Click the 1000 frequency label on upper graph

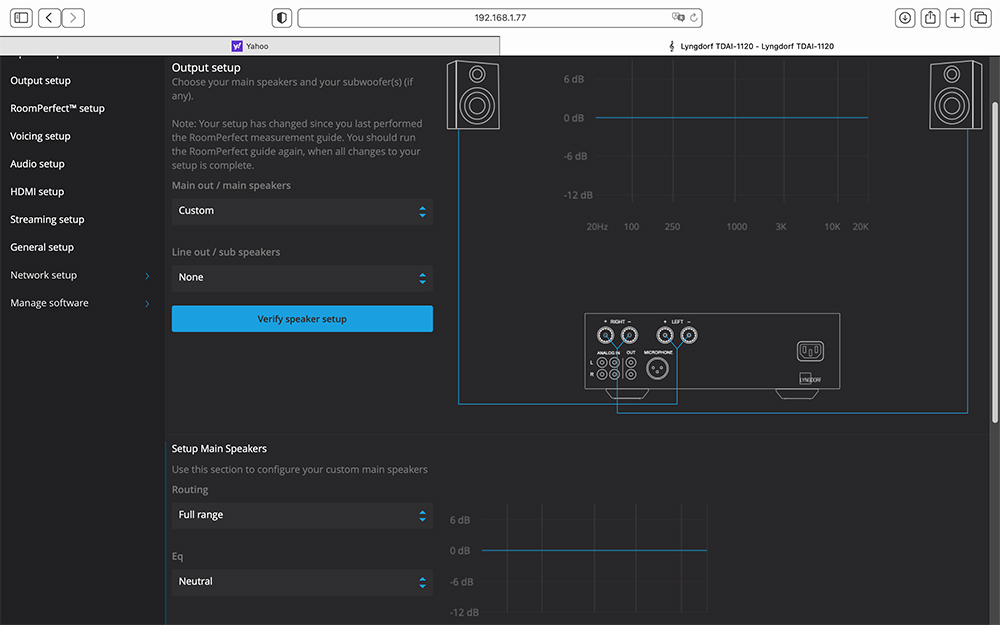click(x=737, y=227)
